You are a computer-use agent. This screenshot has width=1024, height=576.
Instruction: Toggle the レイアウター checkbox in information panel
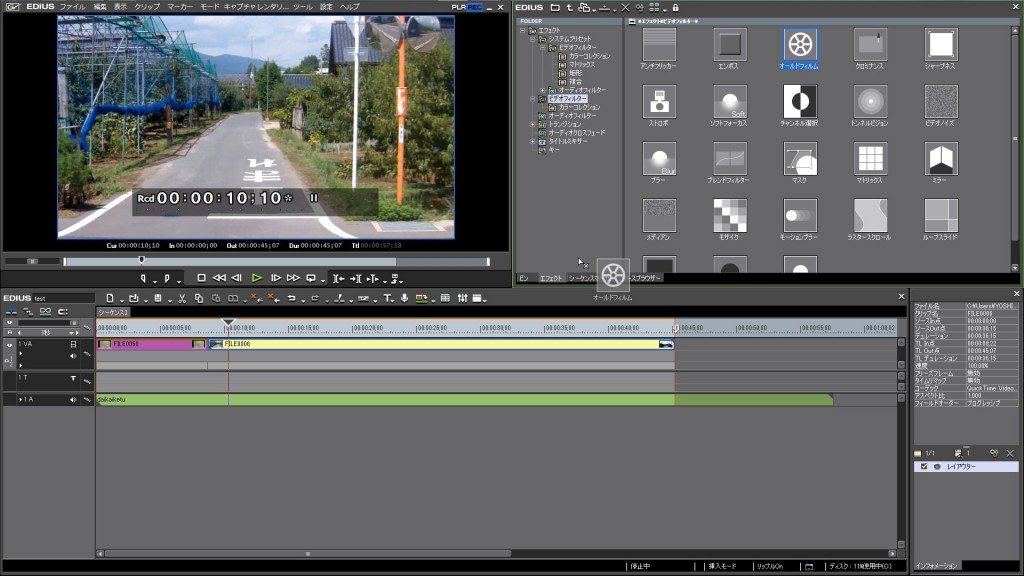click(923, 466)
